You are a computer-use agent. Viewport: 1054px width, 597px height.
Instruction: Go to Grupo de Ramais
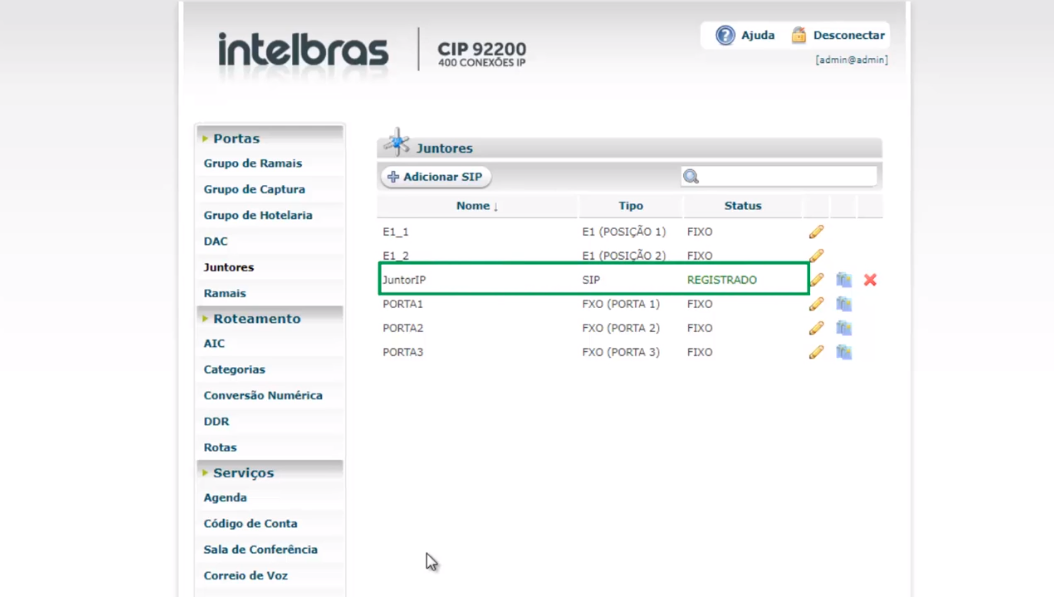pyautogui.click(x=253, y=163)
